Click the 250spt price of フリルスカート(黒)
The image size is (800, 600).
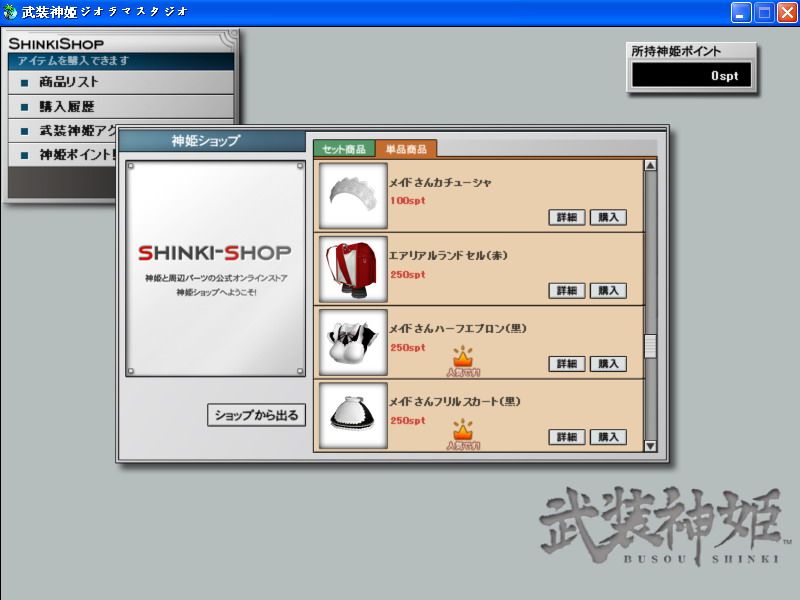(408, 421)
